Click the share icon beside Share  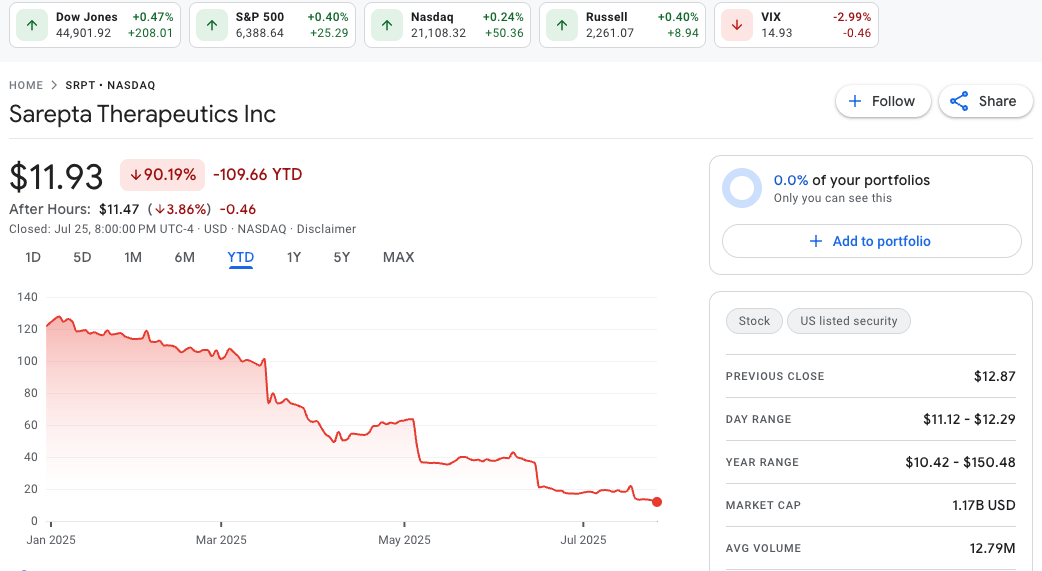[x=959, y=101]
